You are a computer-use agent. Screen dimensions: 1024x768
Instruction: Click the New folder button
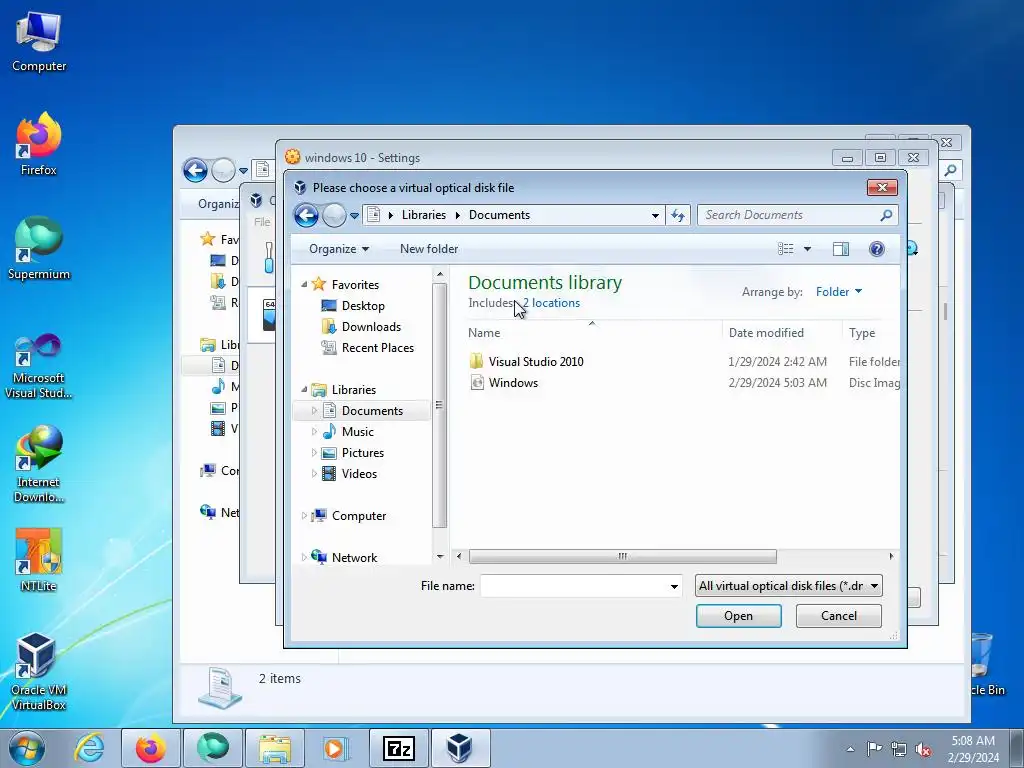point(429,249)
